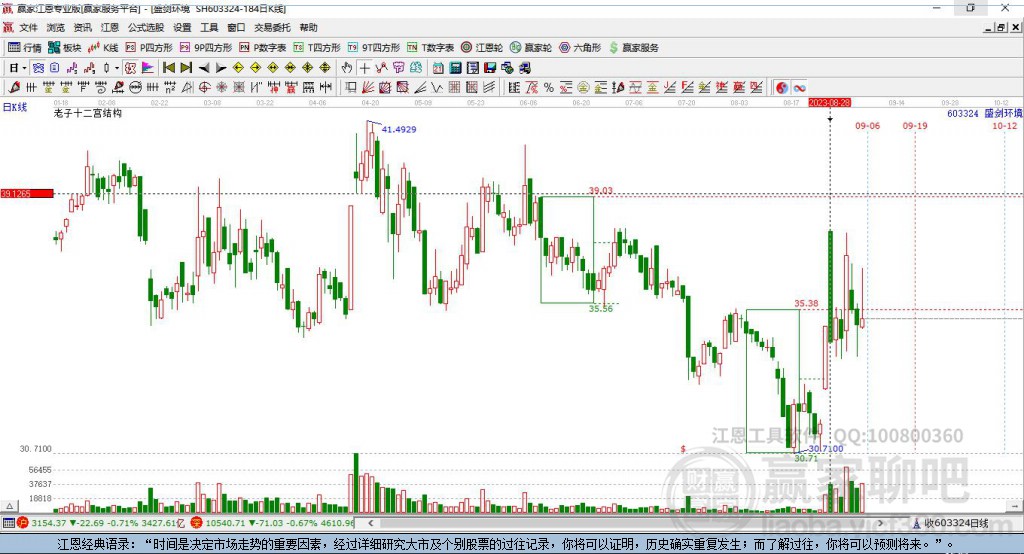Open the 赢家轮 wheel tool
The height and width of the screenshot is (554, 1024).
click(531, 48)
